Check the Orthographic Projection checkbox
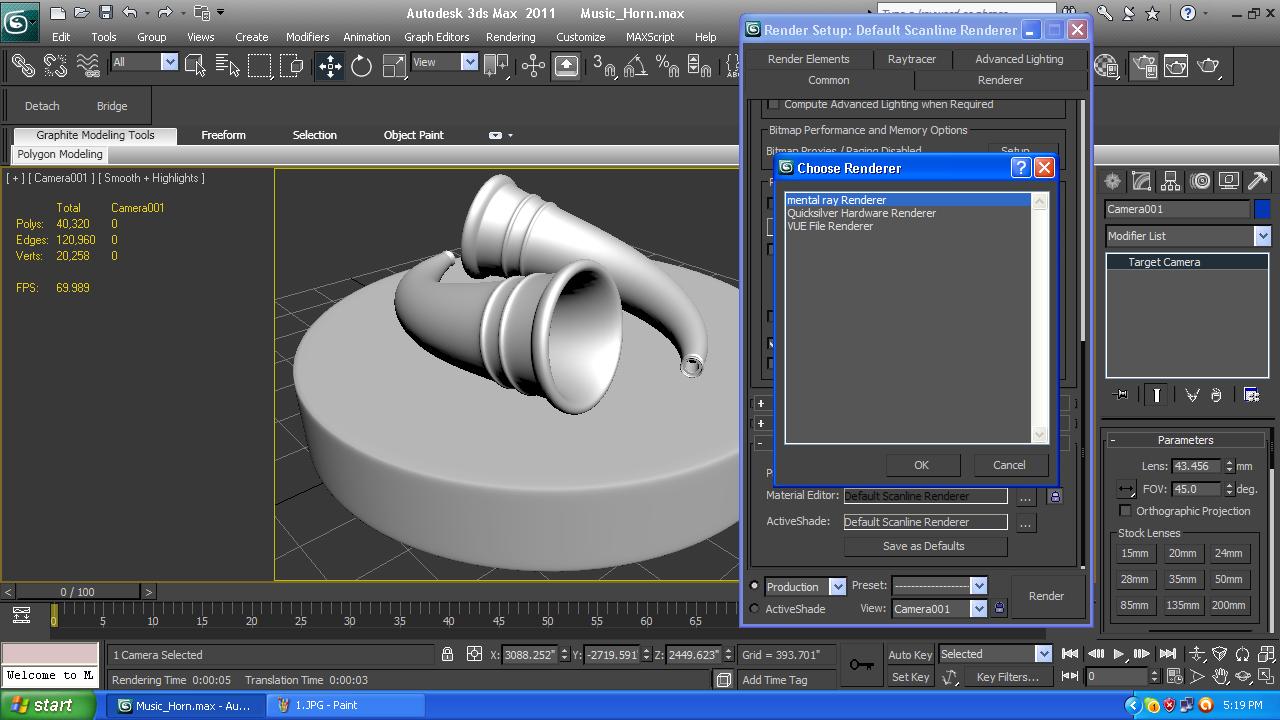1280x720 pixels. coord(1126,511)
